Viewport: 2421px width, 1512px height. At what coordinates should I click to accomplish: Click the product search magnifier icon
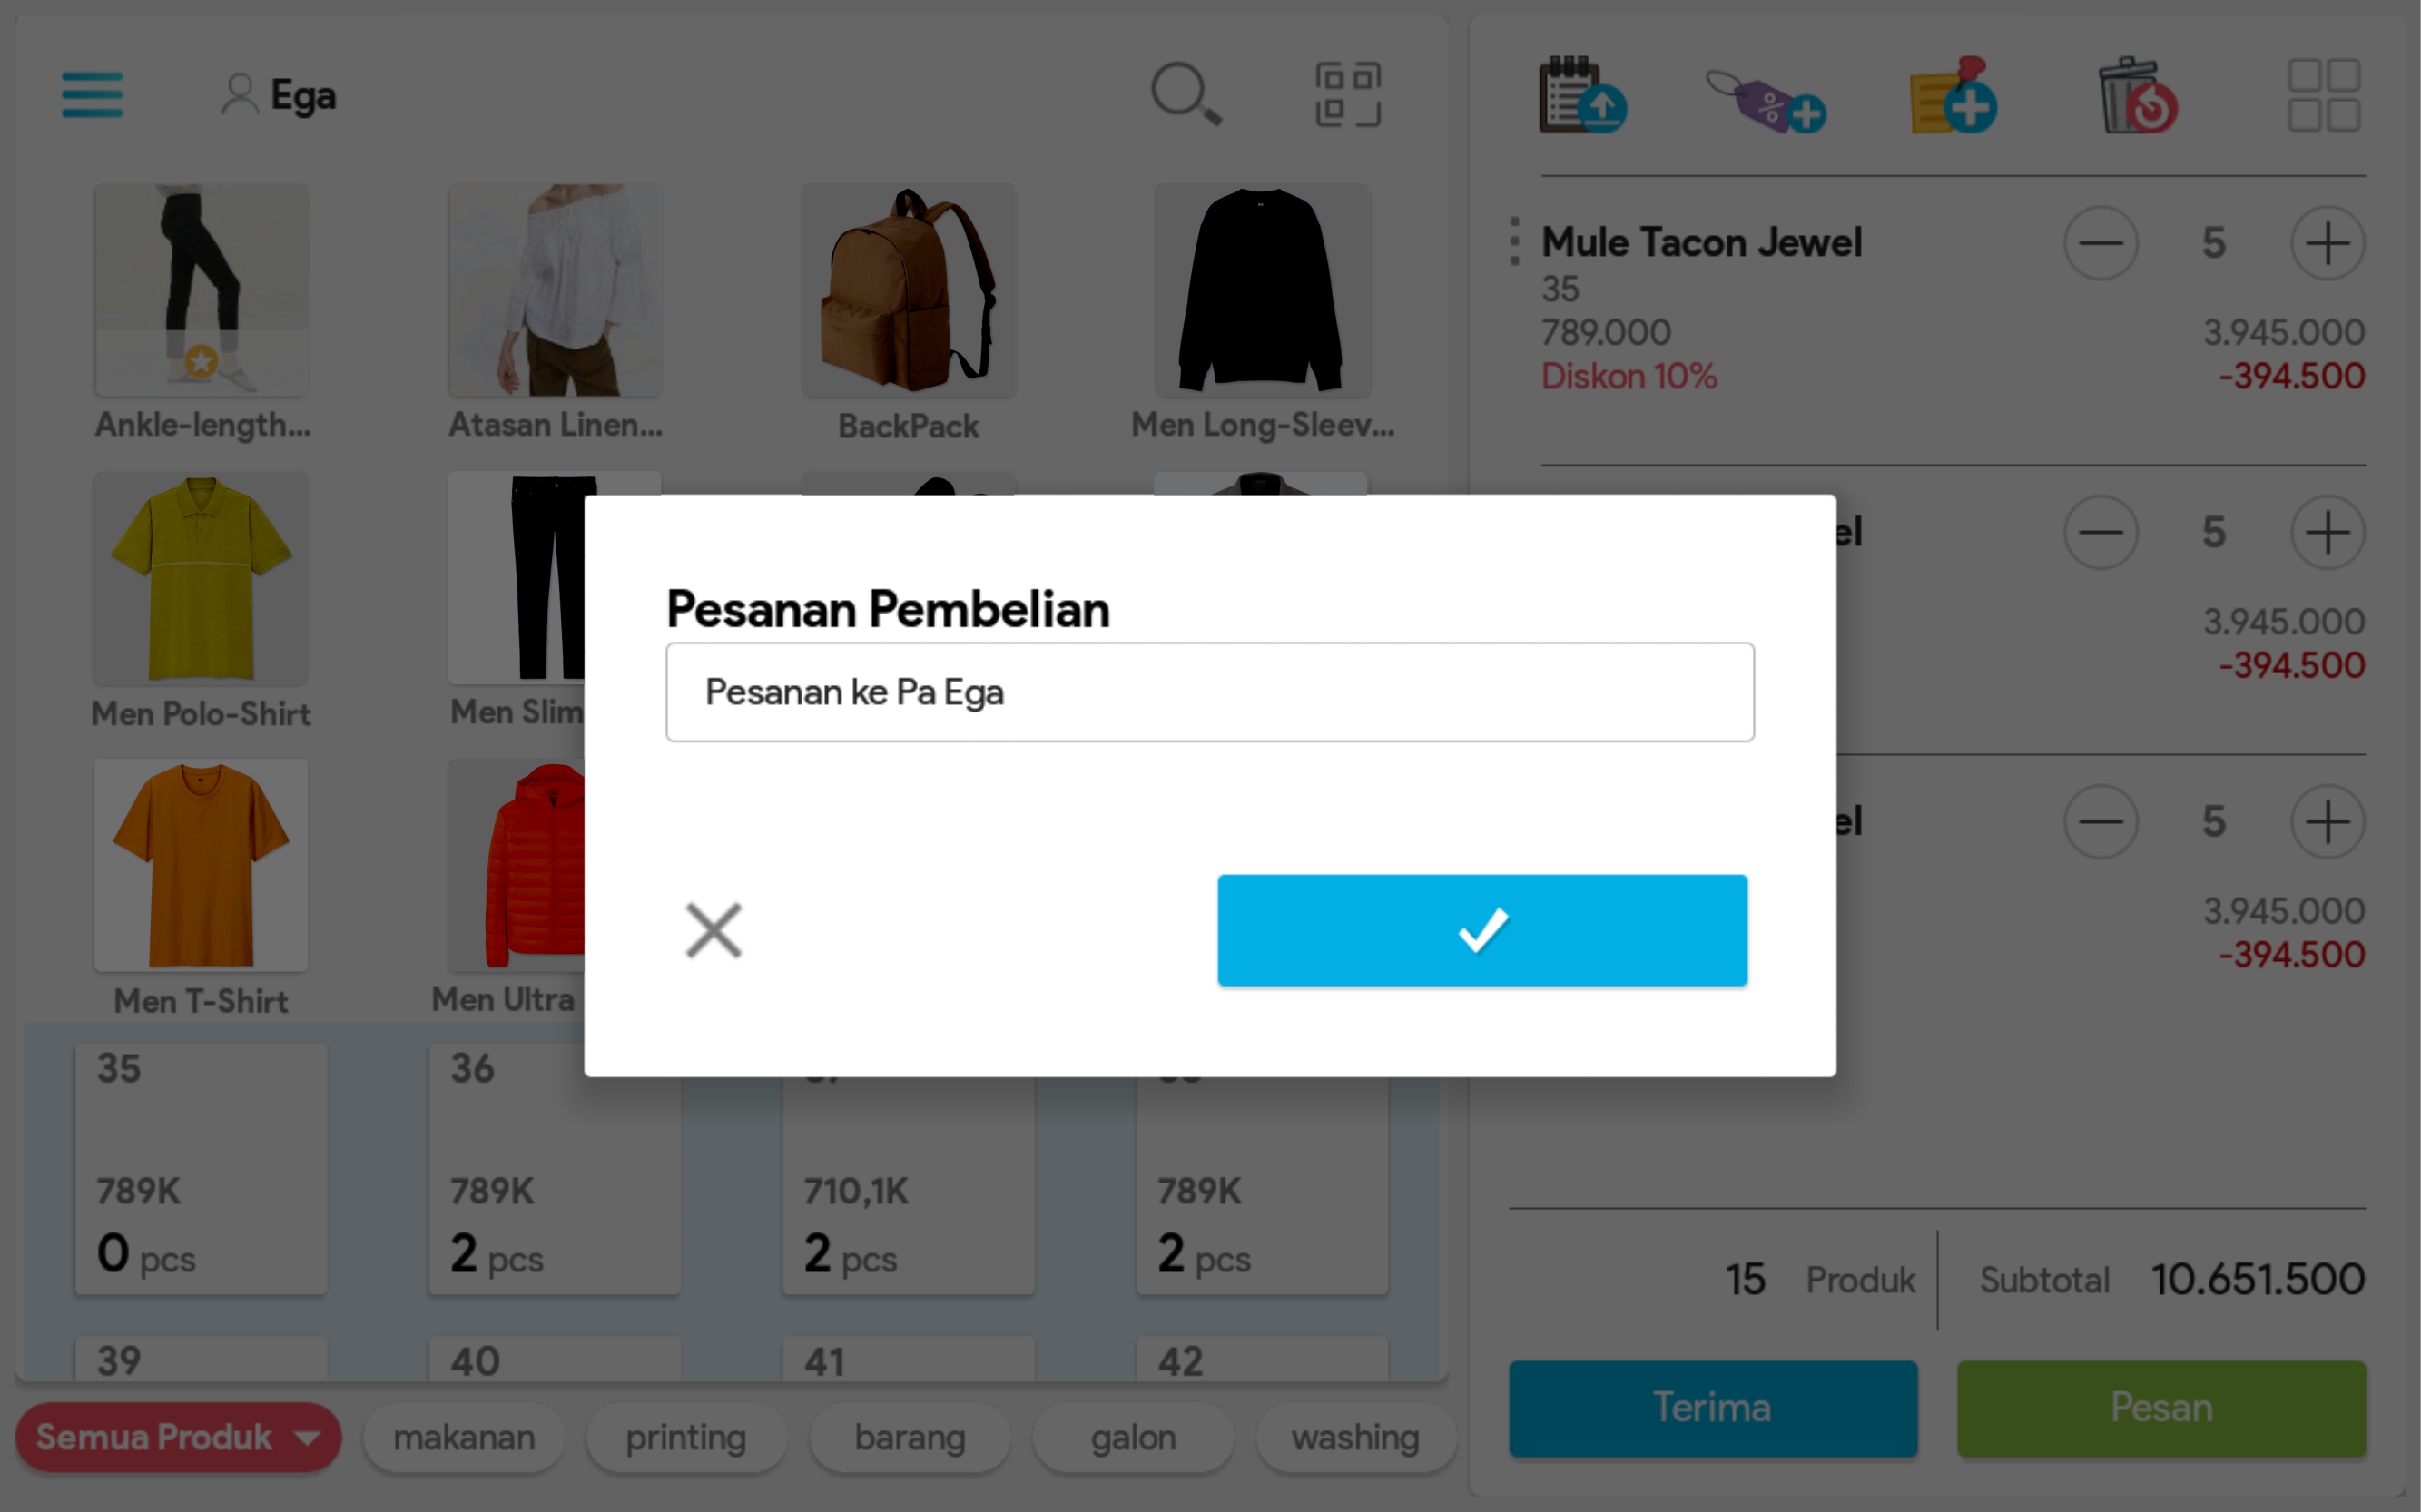click(x=1185, y=95)
